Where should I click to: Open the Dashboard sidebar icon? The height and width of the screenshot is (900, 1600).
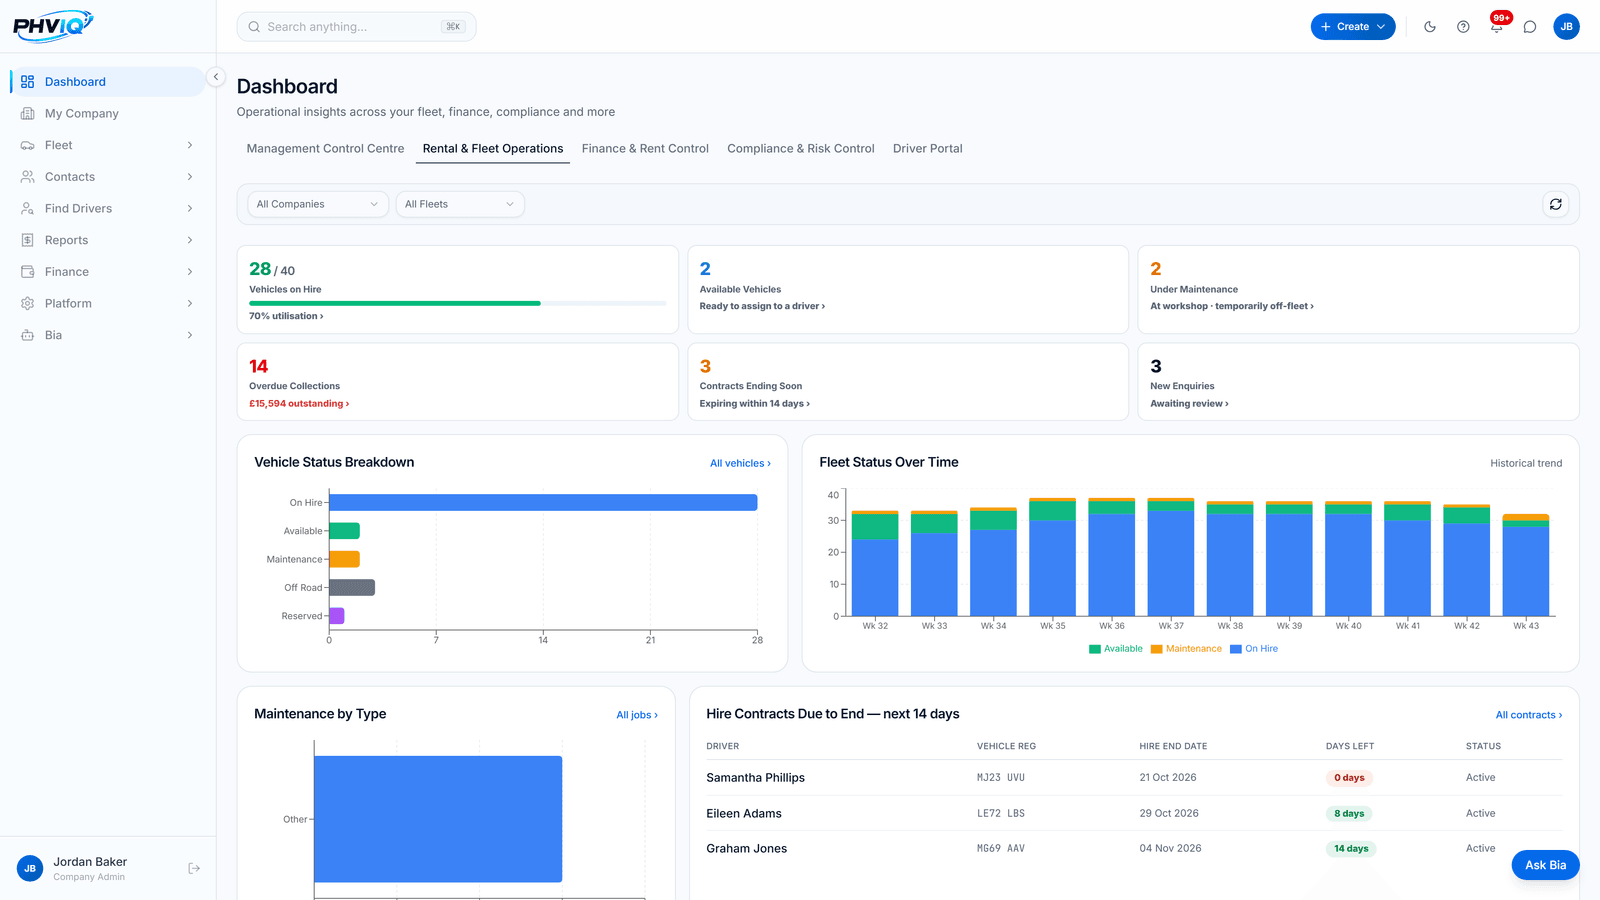pos(27,82)
